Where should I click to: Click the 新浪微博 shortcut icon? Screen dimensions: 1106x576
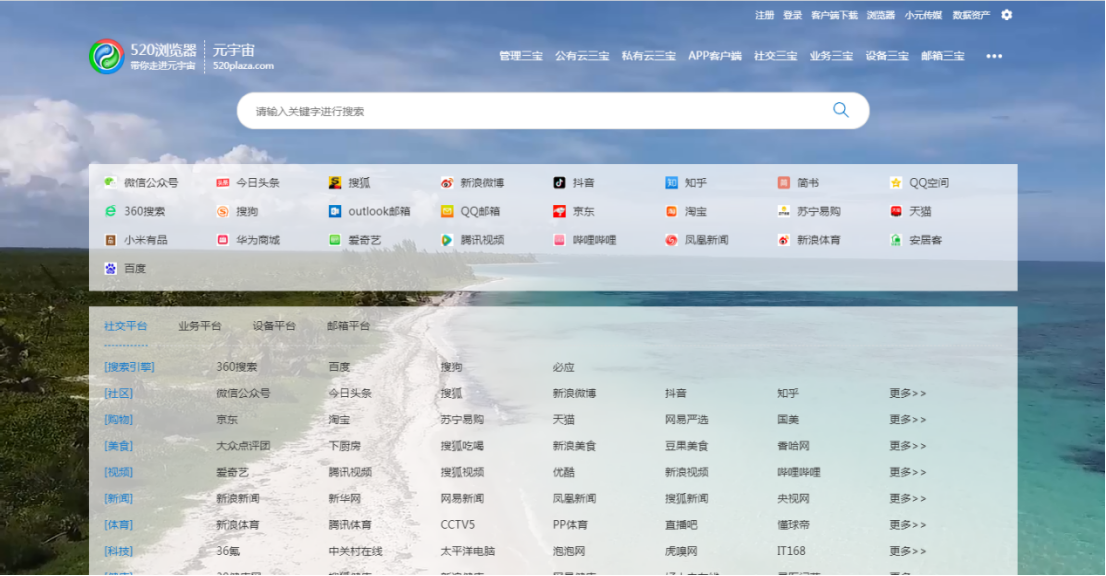click(x=447, y=183)
